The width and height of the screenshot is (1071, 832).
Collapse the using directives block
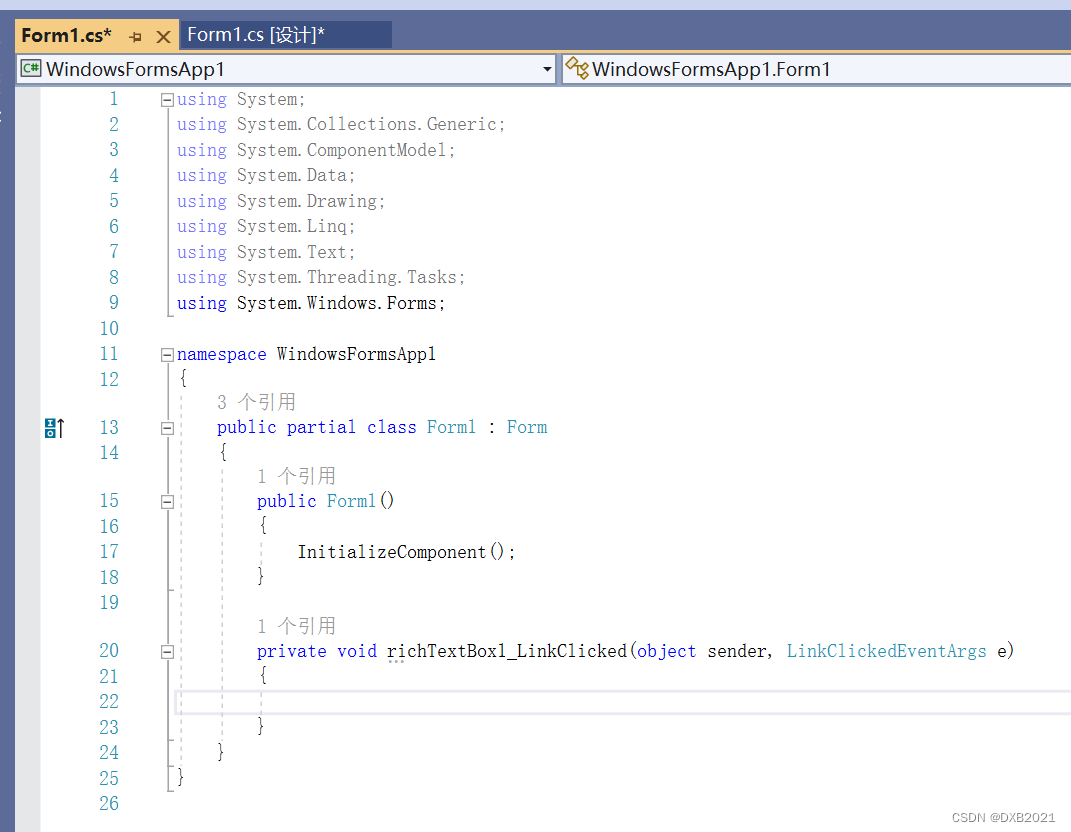click(x=167, y=100)
